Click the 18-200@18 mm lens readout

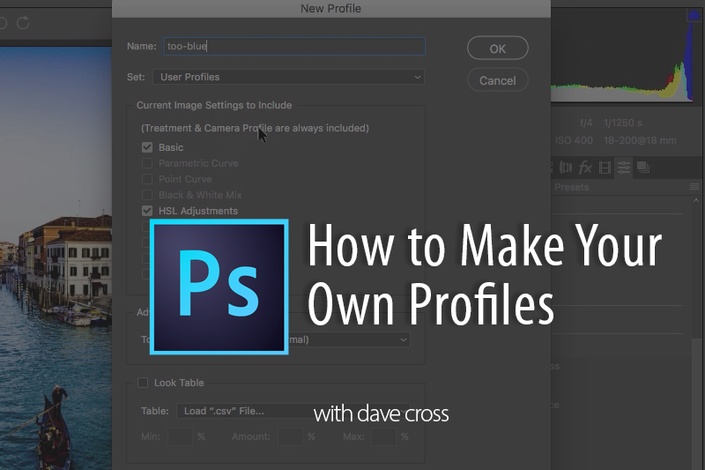(640, 140)
